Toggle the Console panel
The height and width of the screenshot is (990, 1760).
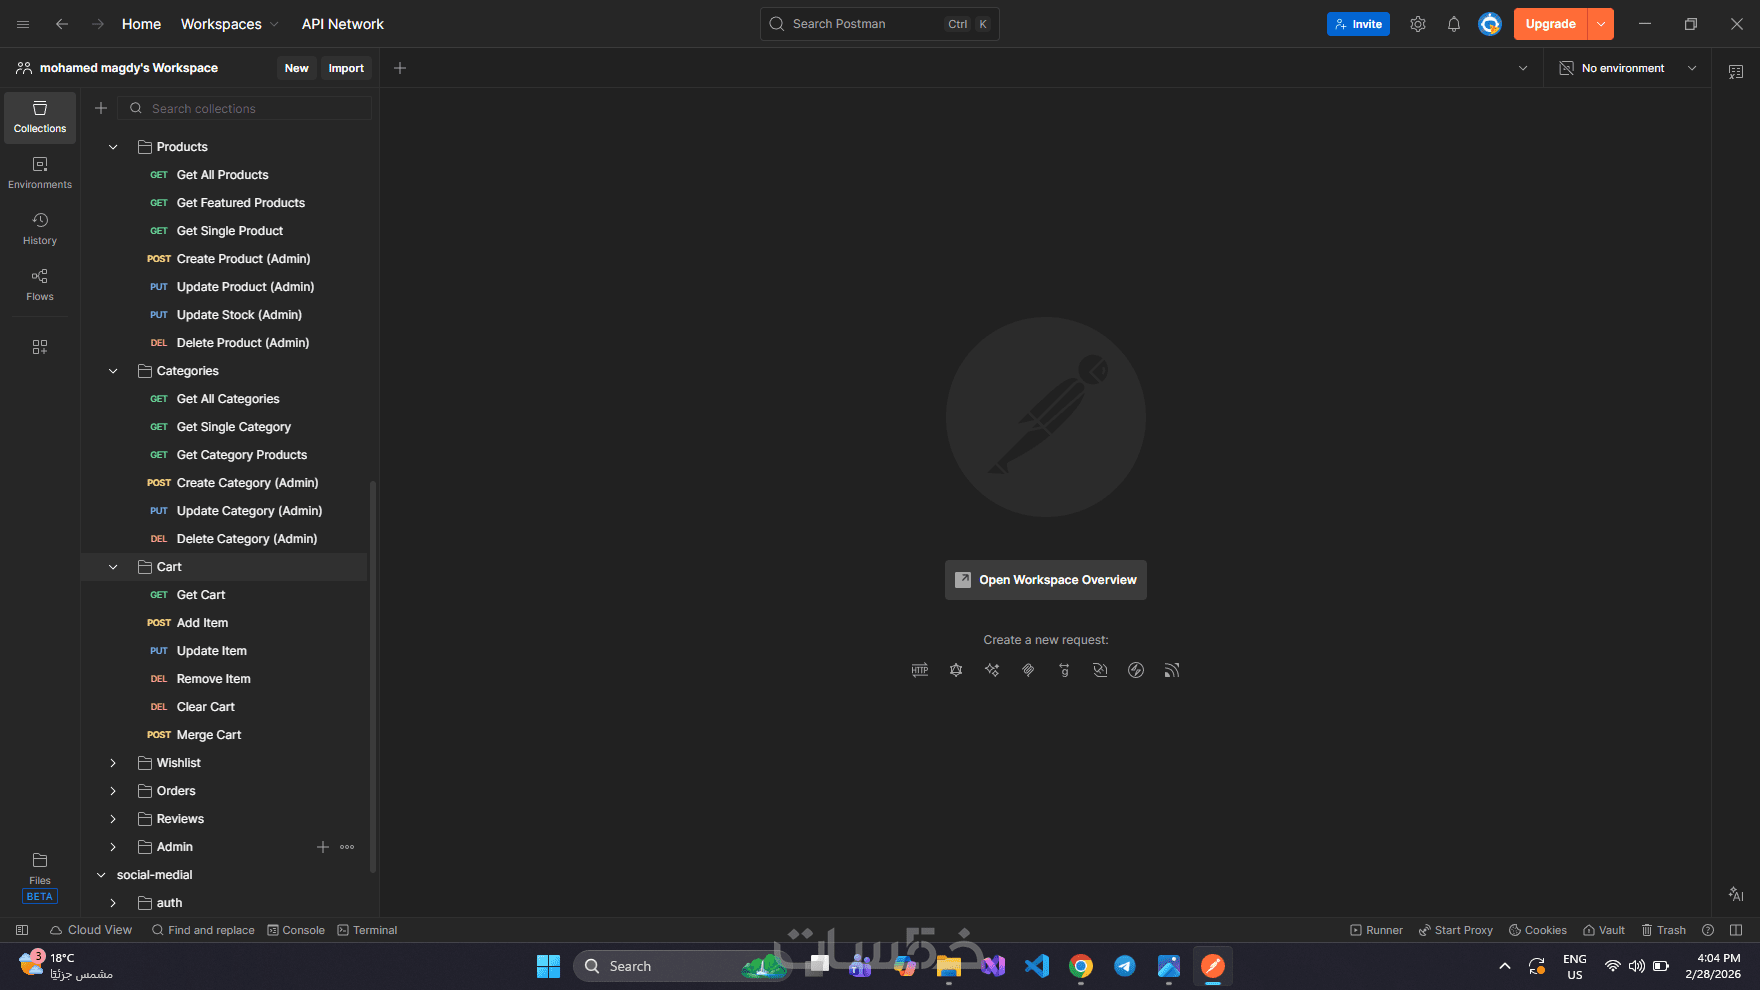point(296,930)
